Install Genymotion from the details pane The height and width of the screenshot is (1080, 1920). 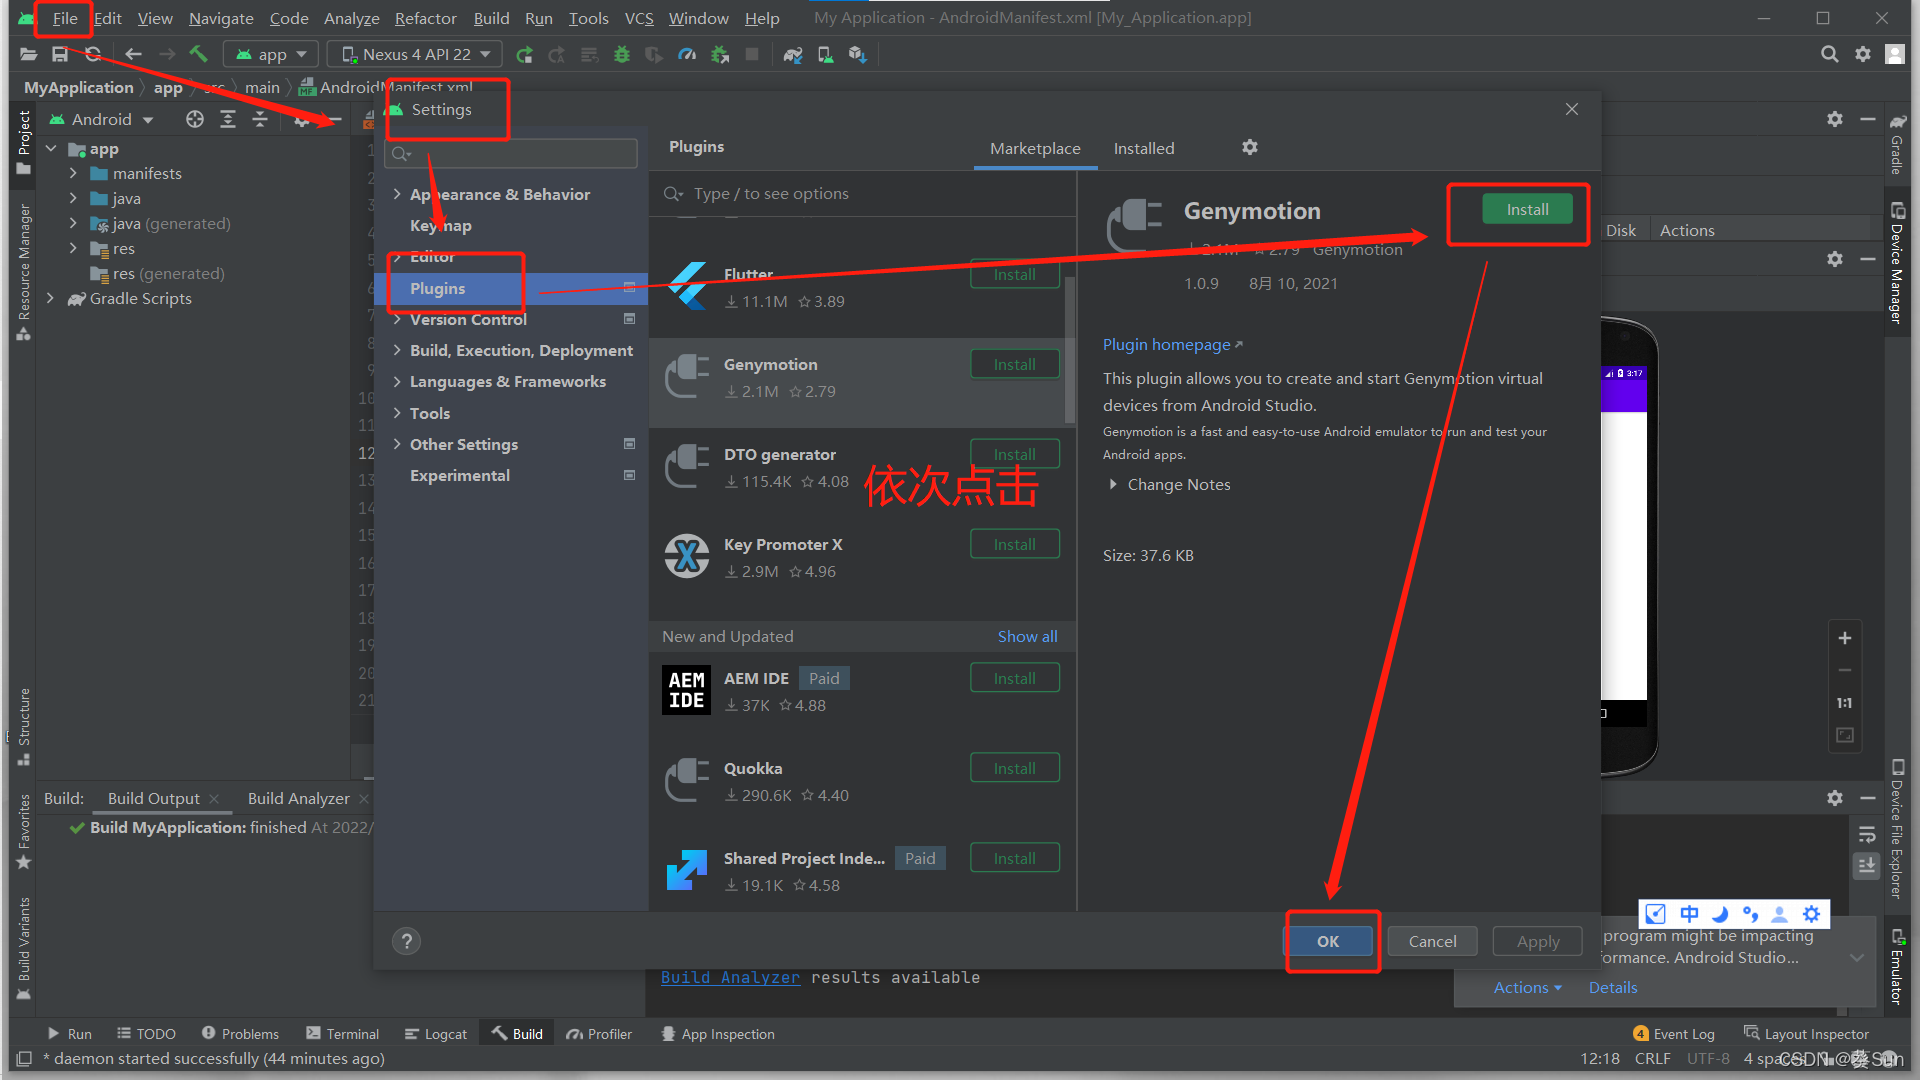click(1527, 209)
